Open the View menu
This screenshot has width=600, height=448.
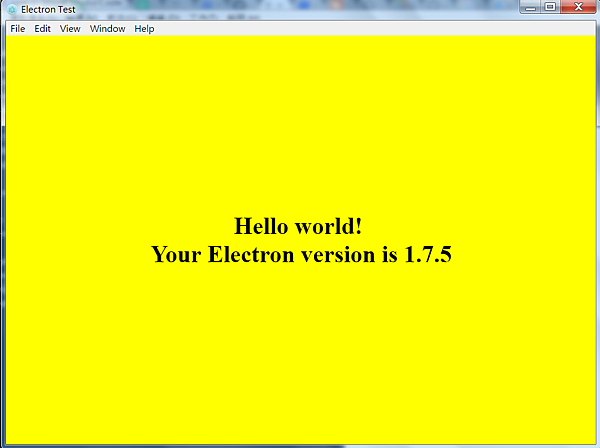pyautogui.click(x=70, y=29)
